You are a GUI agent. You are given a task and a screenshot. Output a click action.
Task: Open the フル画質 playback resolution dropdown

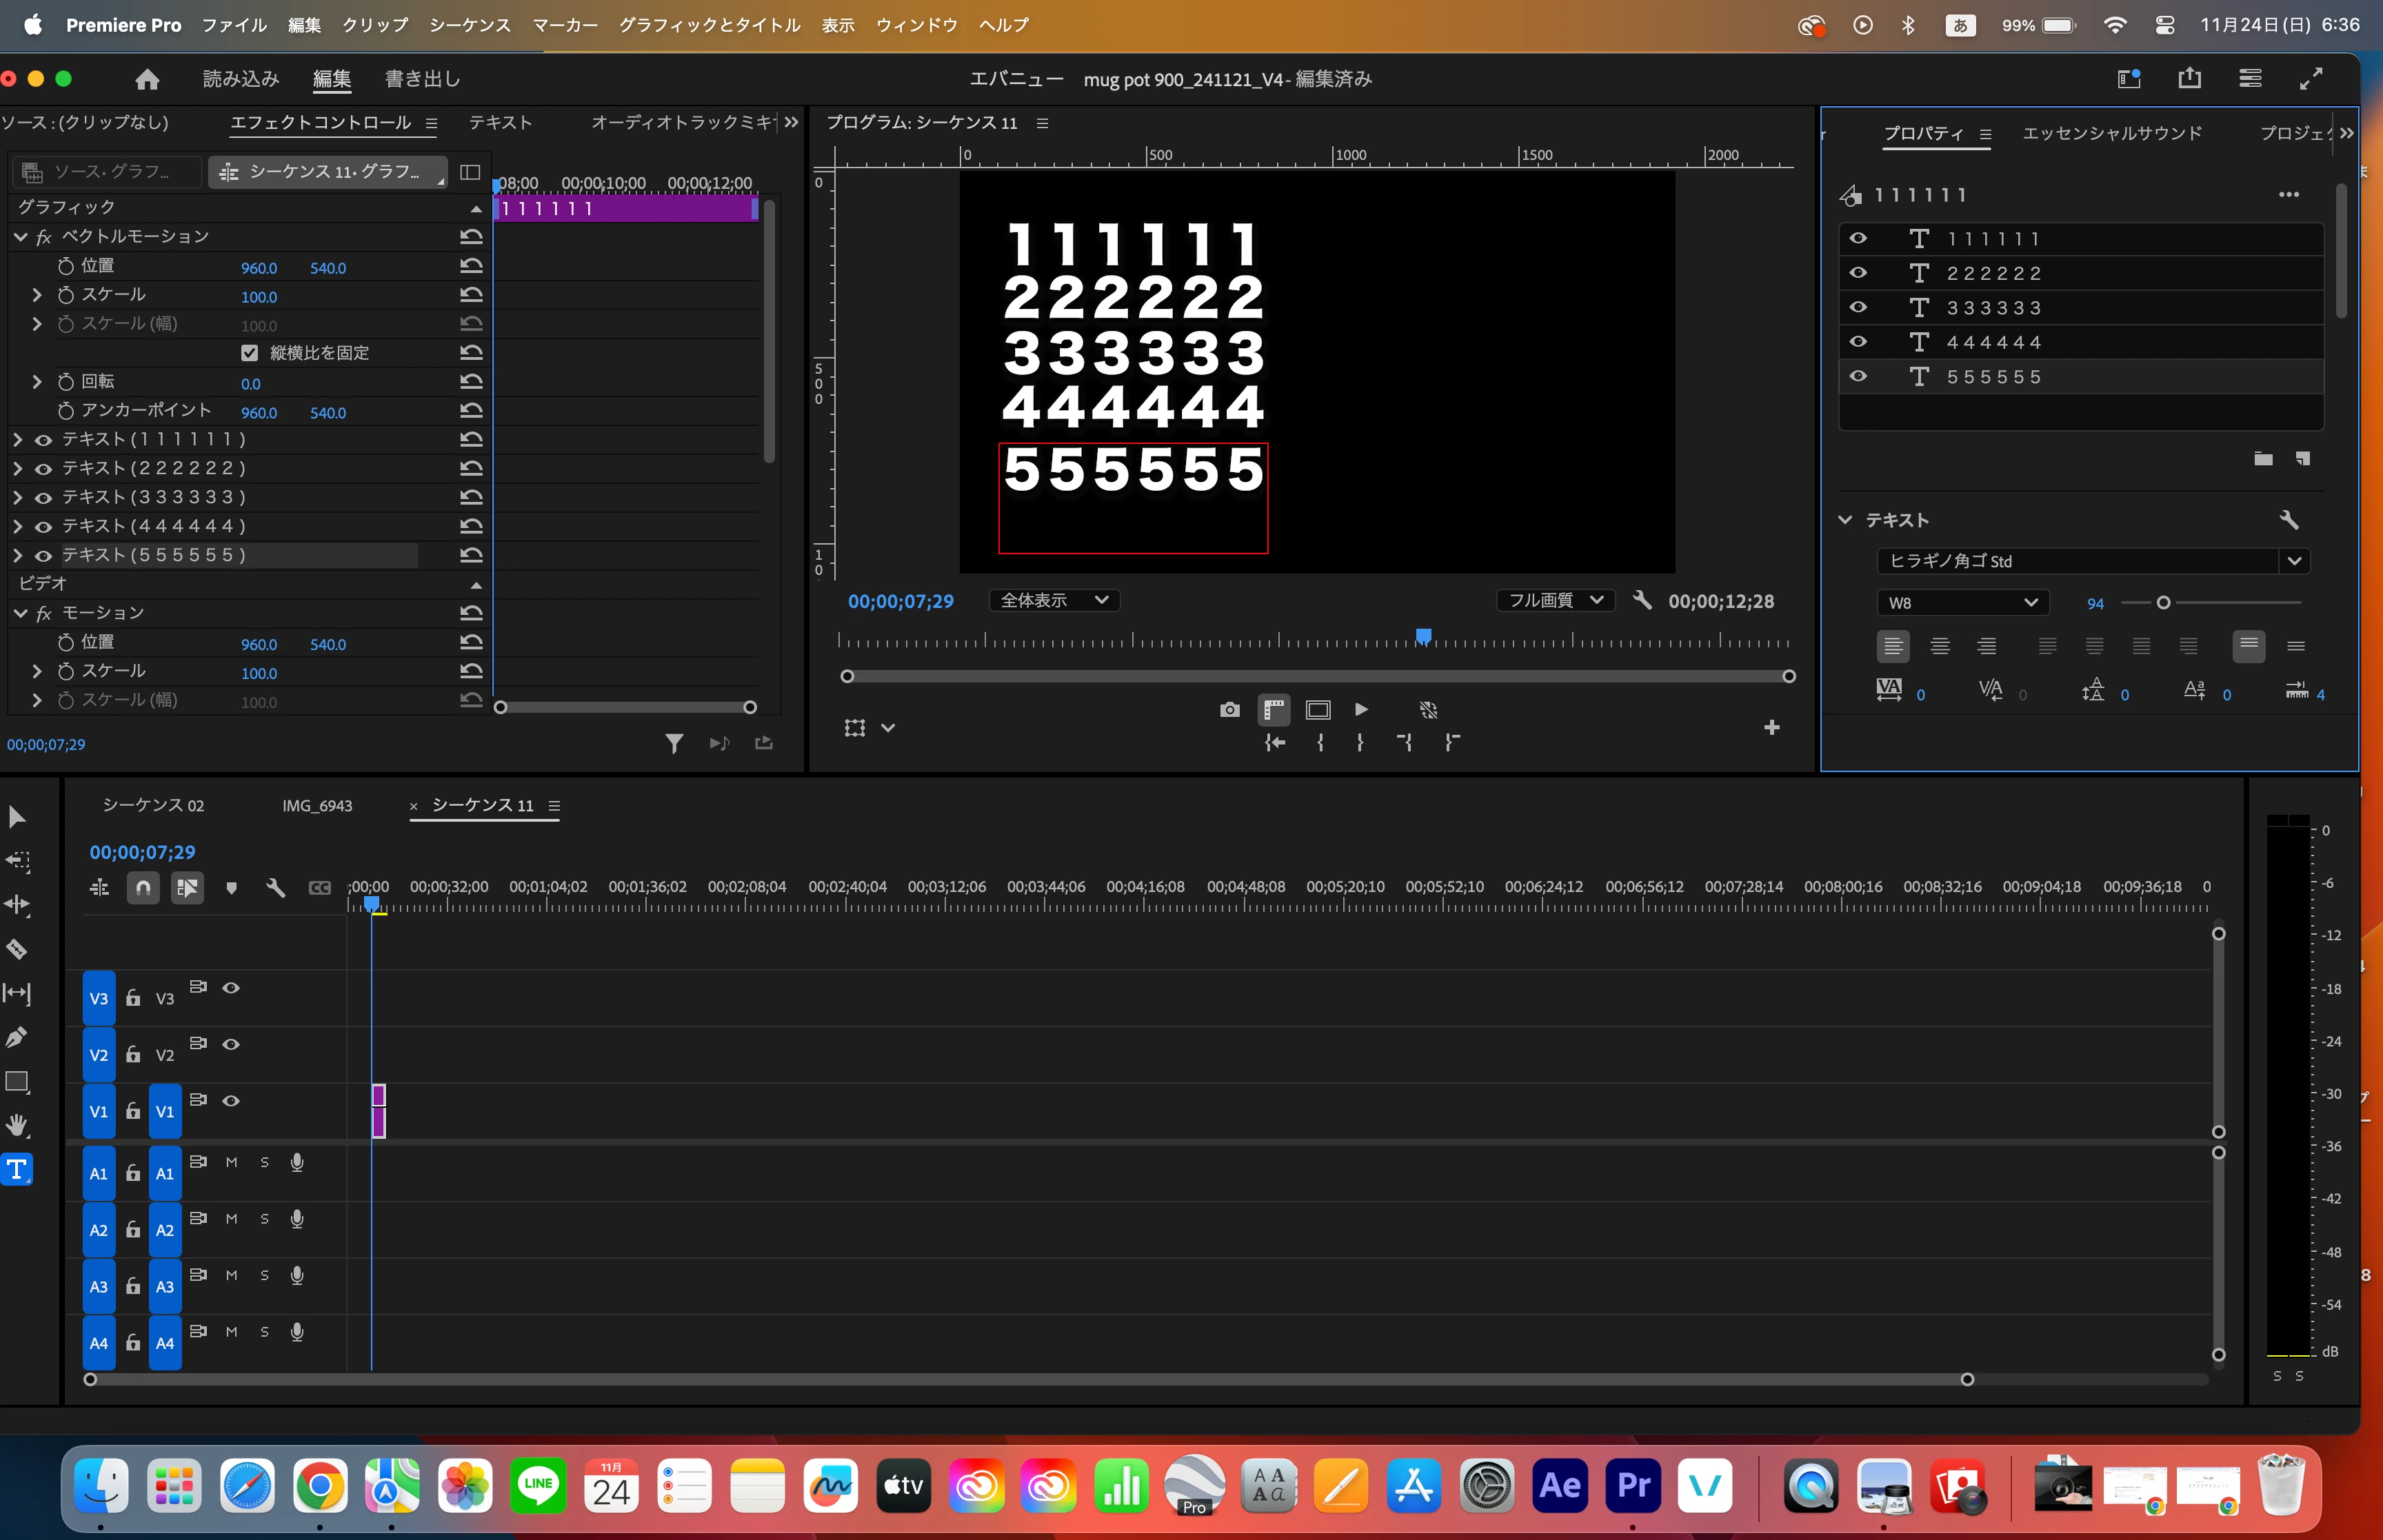1554,600
